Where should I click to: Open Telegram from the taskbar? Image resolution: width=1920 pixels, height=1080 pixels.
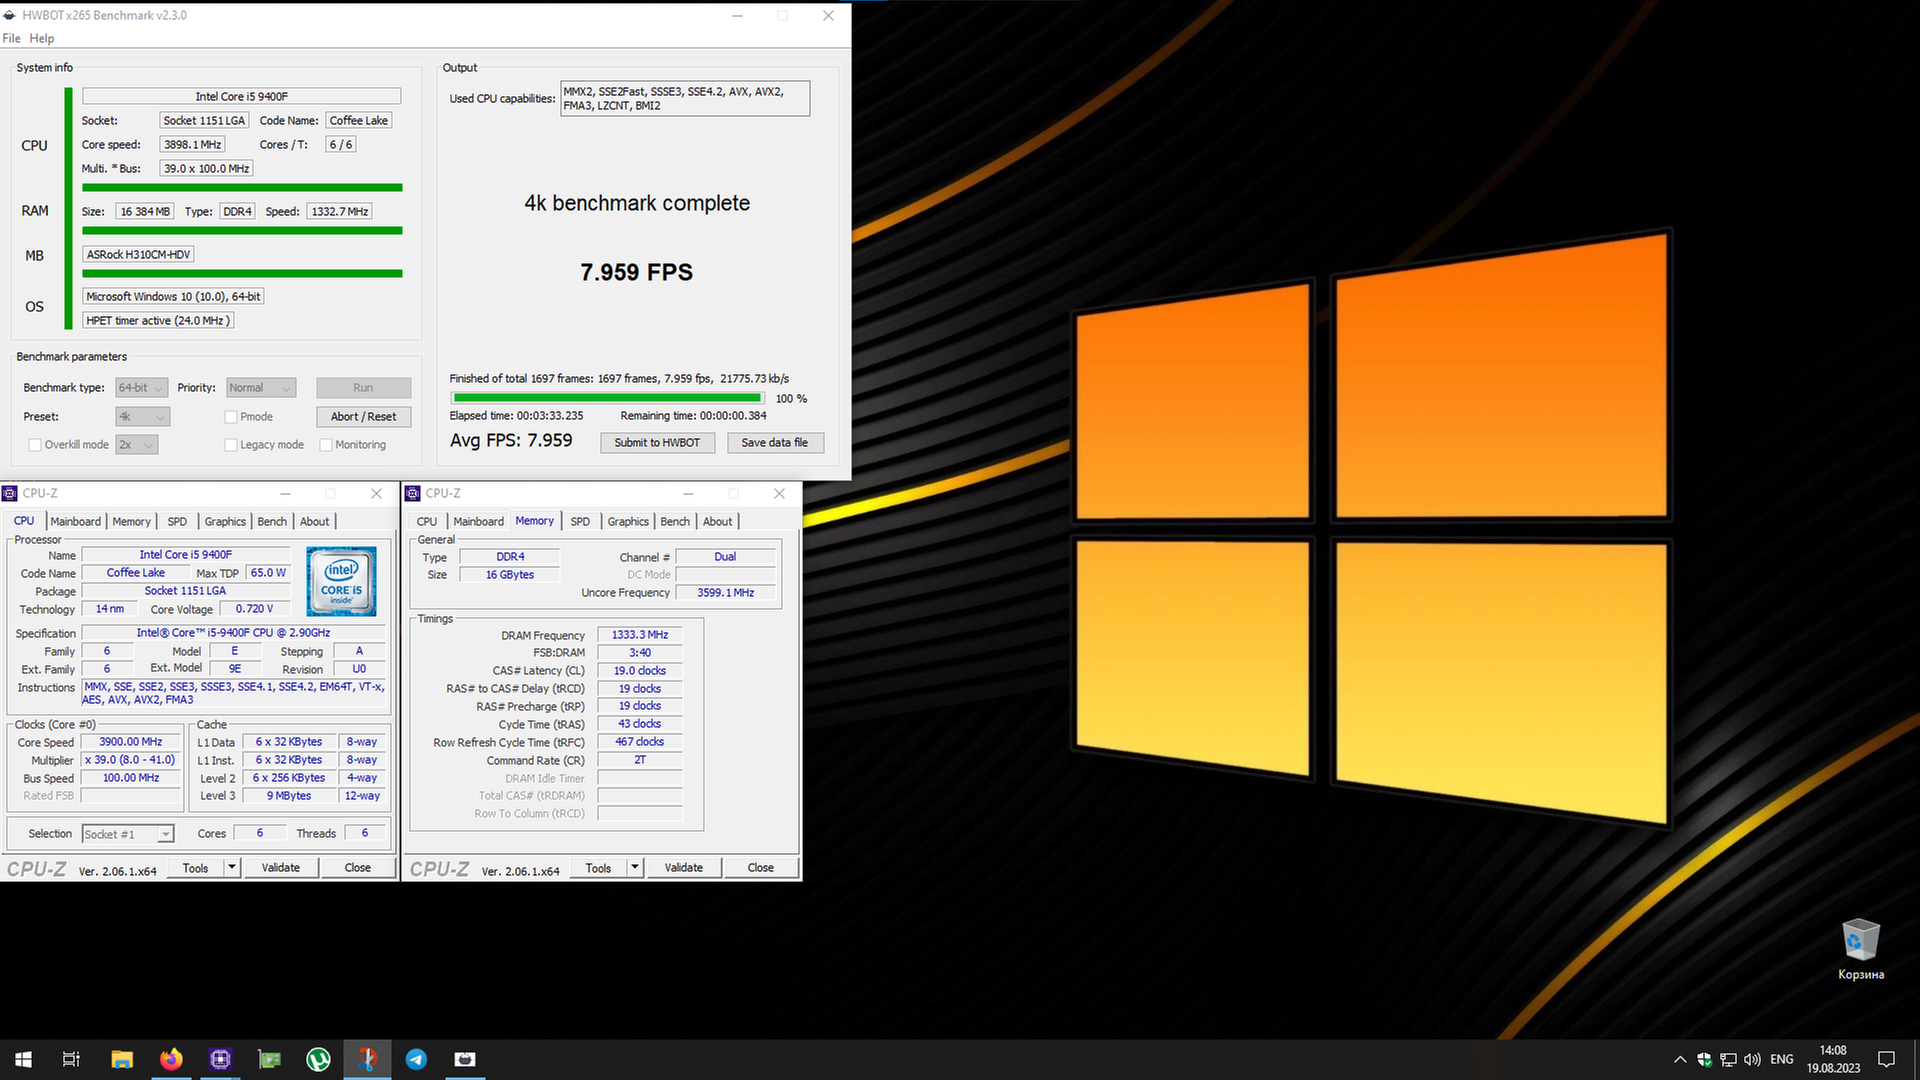(416, 1059)
